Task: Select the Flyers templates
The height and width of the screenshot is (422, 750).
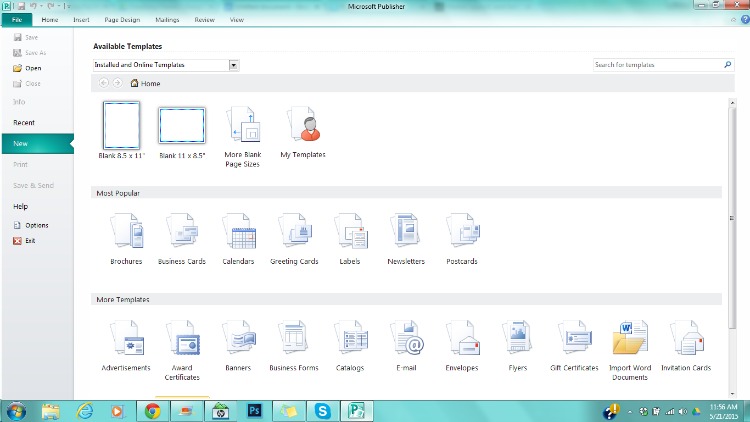Action: point(518,346)
